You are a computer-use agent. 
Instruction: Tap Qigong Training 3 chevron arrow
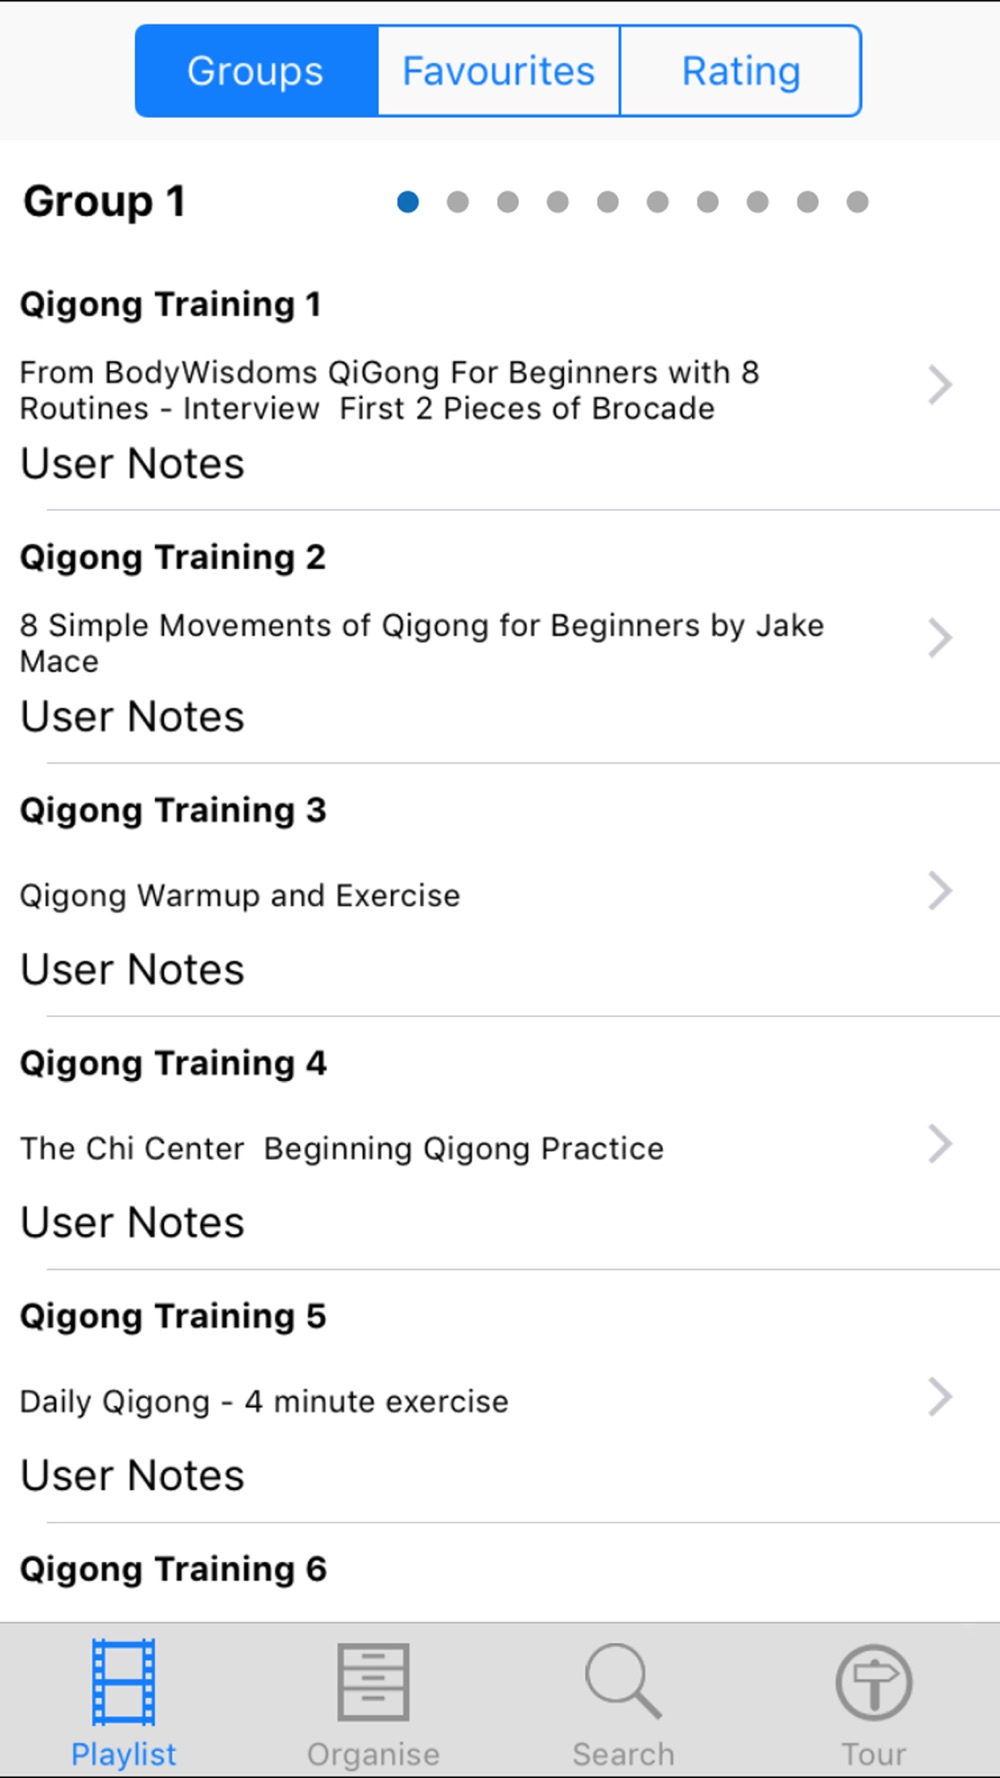(x=940, y=891)
